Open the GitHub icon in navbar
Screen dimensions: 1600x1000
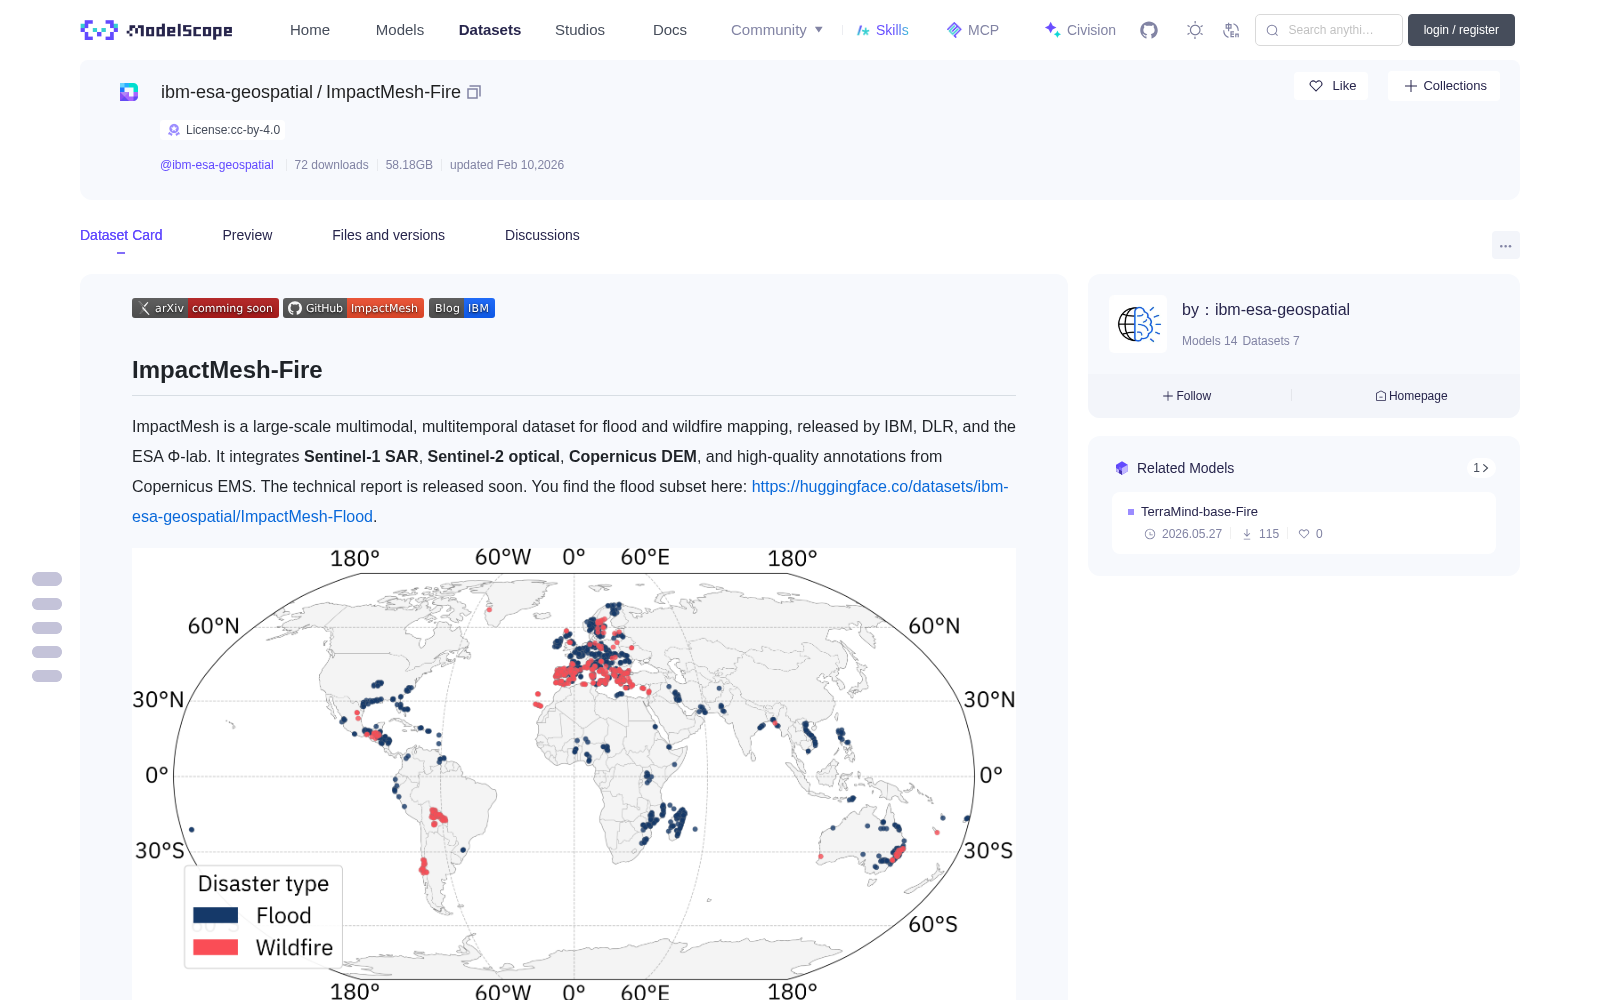click(x=1149, y=30)
